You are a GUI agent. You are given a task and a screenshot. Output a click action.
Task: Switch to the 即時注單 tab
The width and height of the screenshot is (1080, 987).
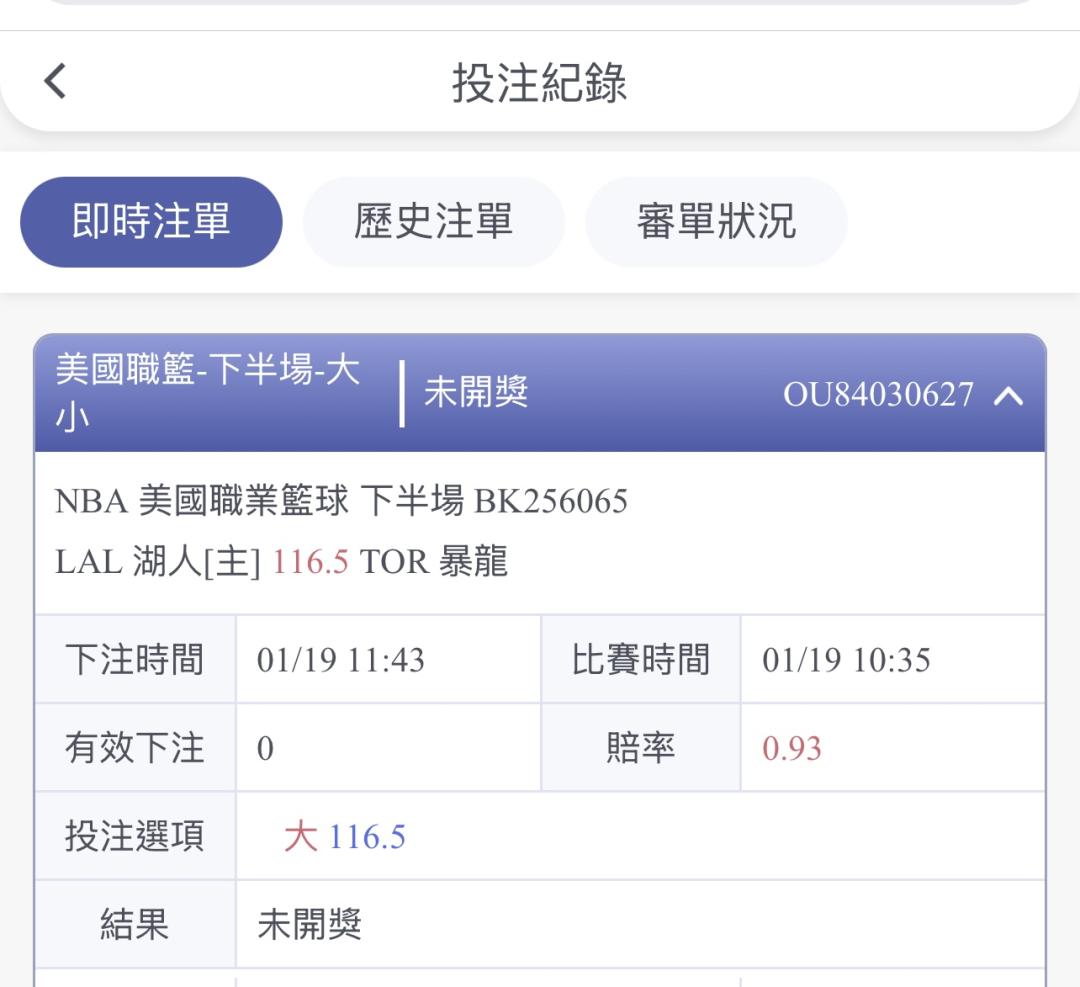[151, 222]
